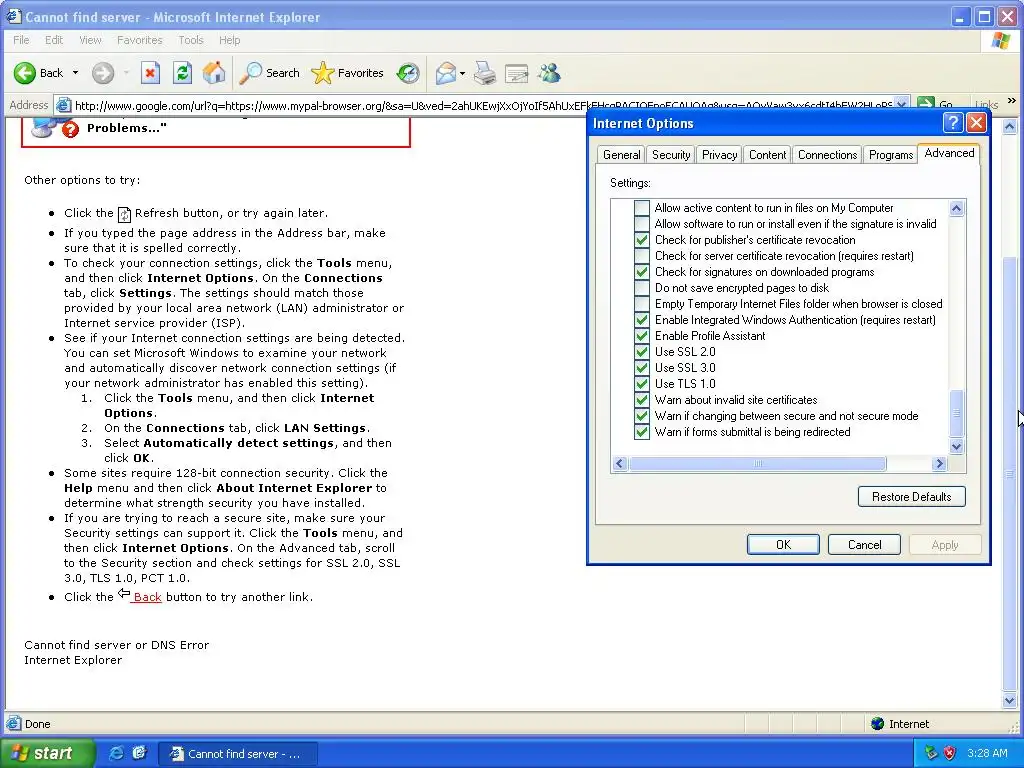The width and height of the screenshot is (1024, 768).
Task: Enable Empty Temporary Internet Files folder option
Action: pos(642,304)
